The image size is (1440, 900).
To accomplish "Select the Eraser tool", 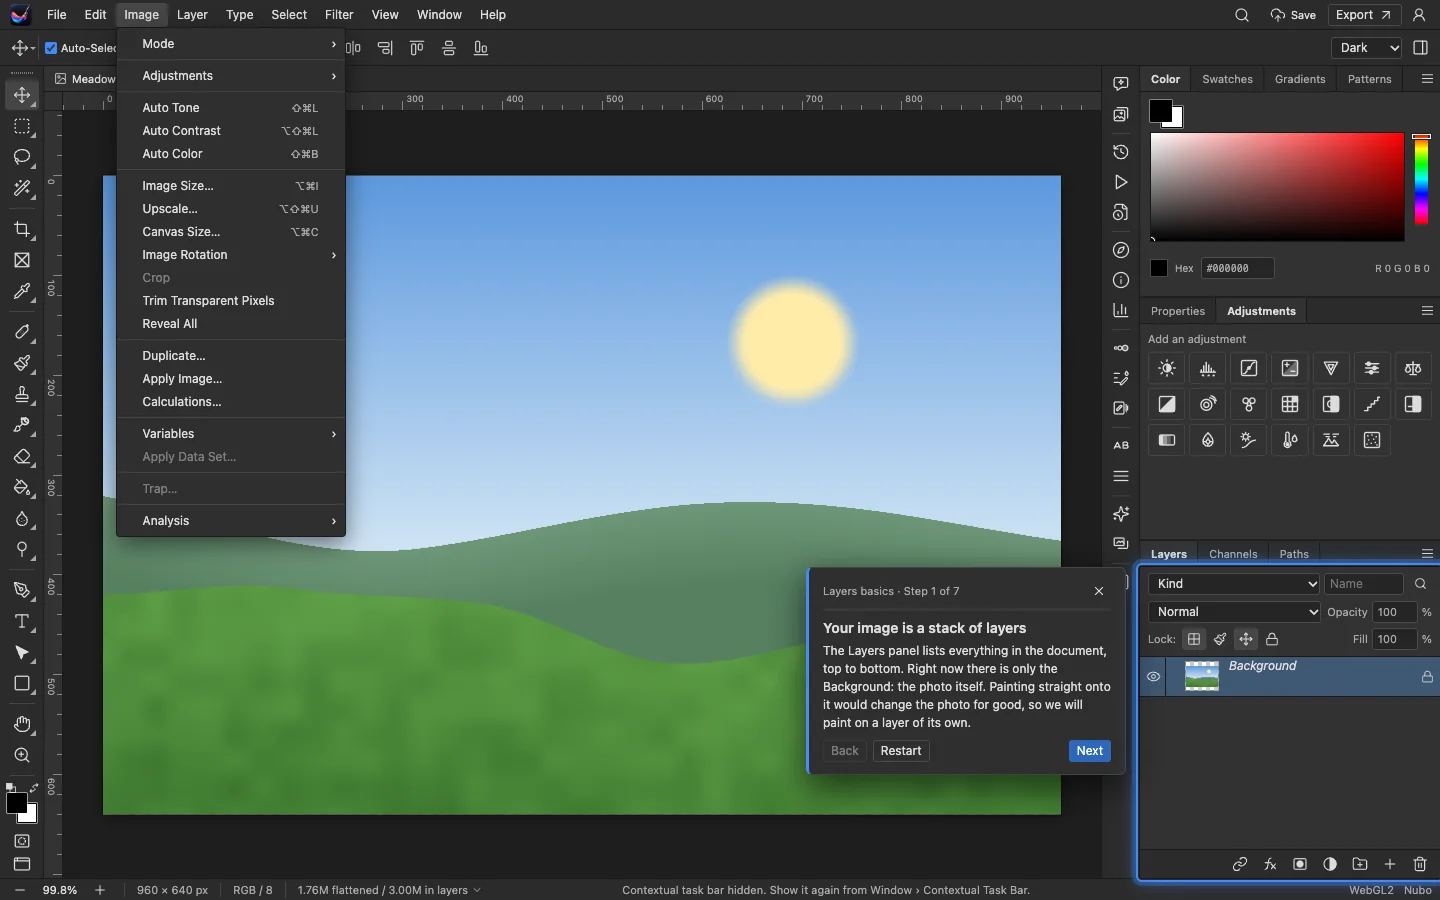I will tap(21, 456).
